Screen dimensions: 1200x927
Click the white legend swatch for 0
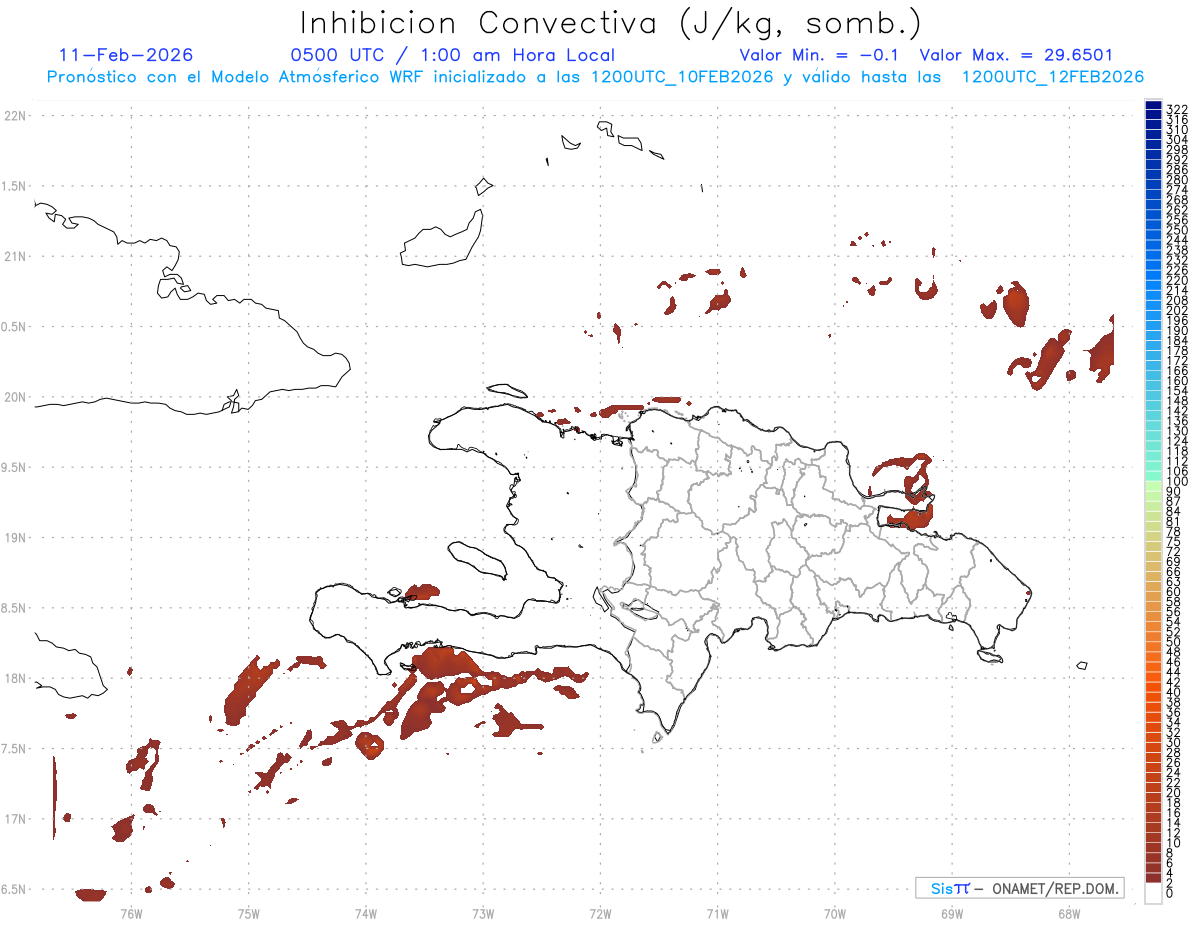click(x=1153, y=895)
